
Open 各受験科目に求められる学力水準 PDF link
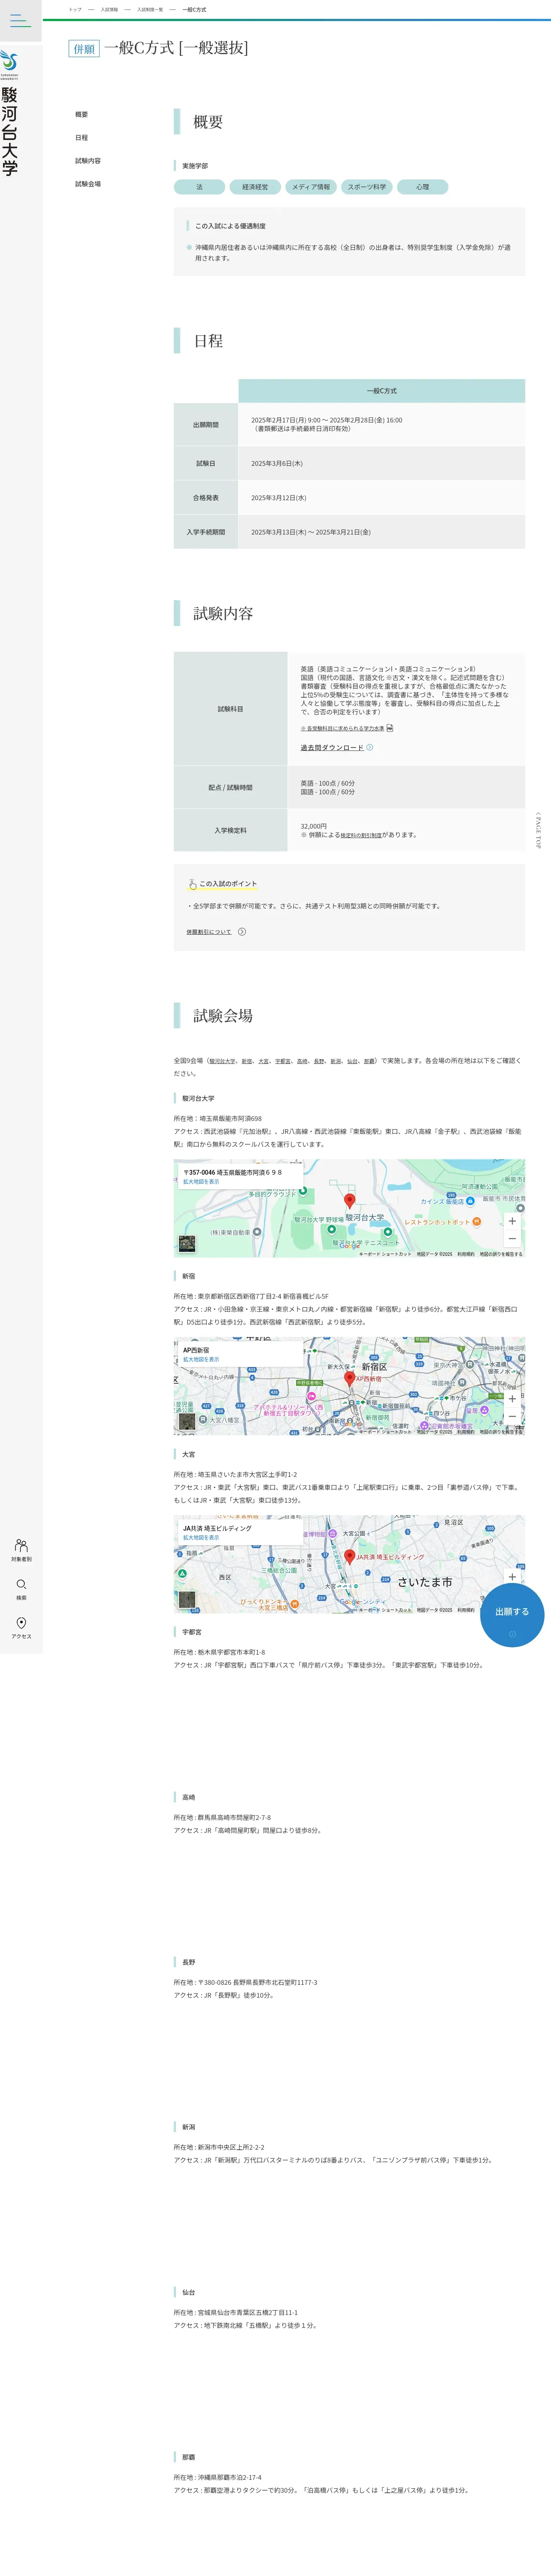pyautogui.click(x=343, y=728)
